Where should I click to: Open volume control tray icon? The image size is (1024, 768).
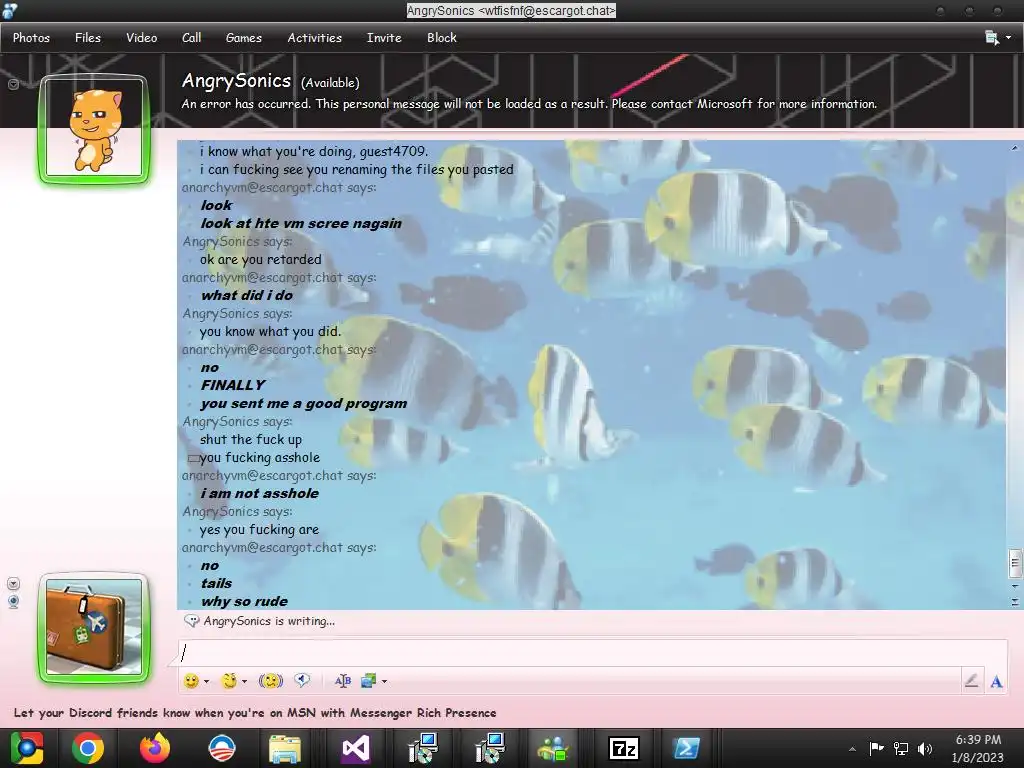(x=925, y=748)
